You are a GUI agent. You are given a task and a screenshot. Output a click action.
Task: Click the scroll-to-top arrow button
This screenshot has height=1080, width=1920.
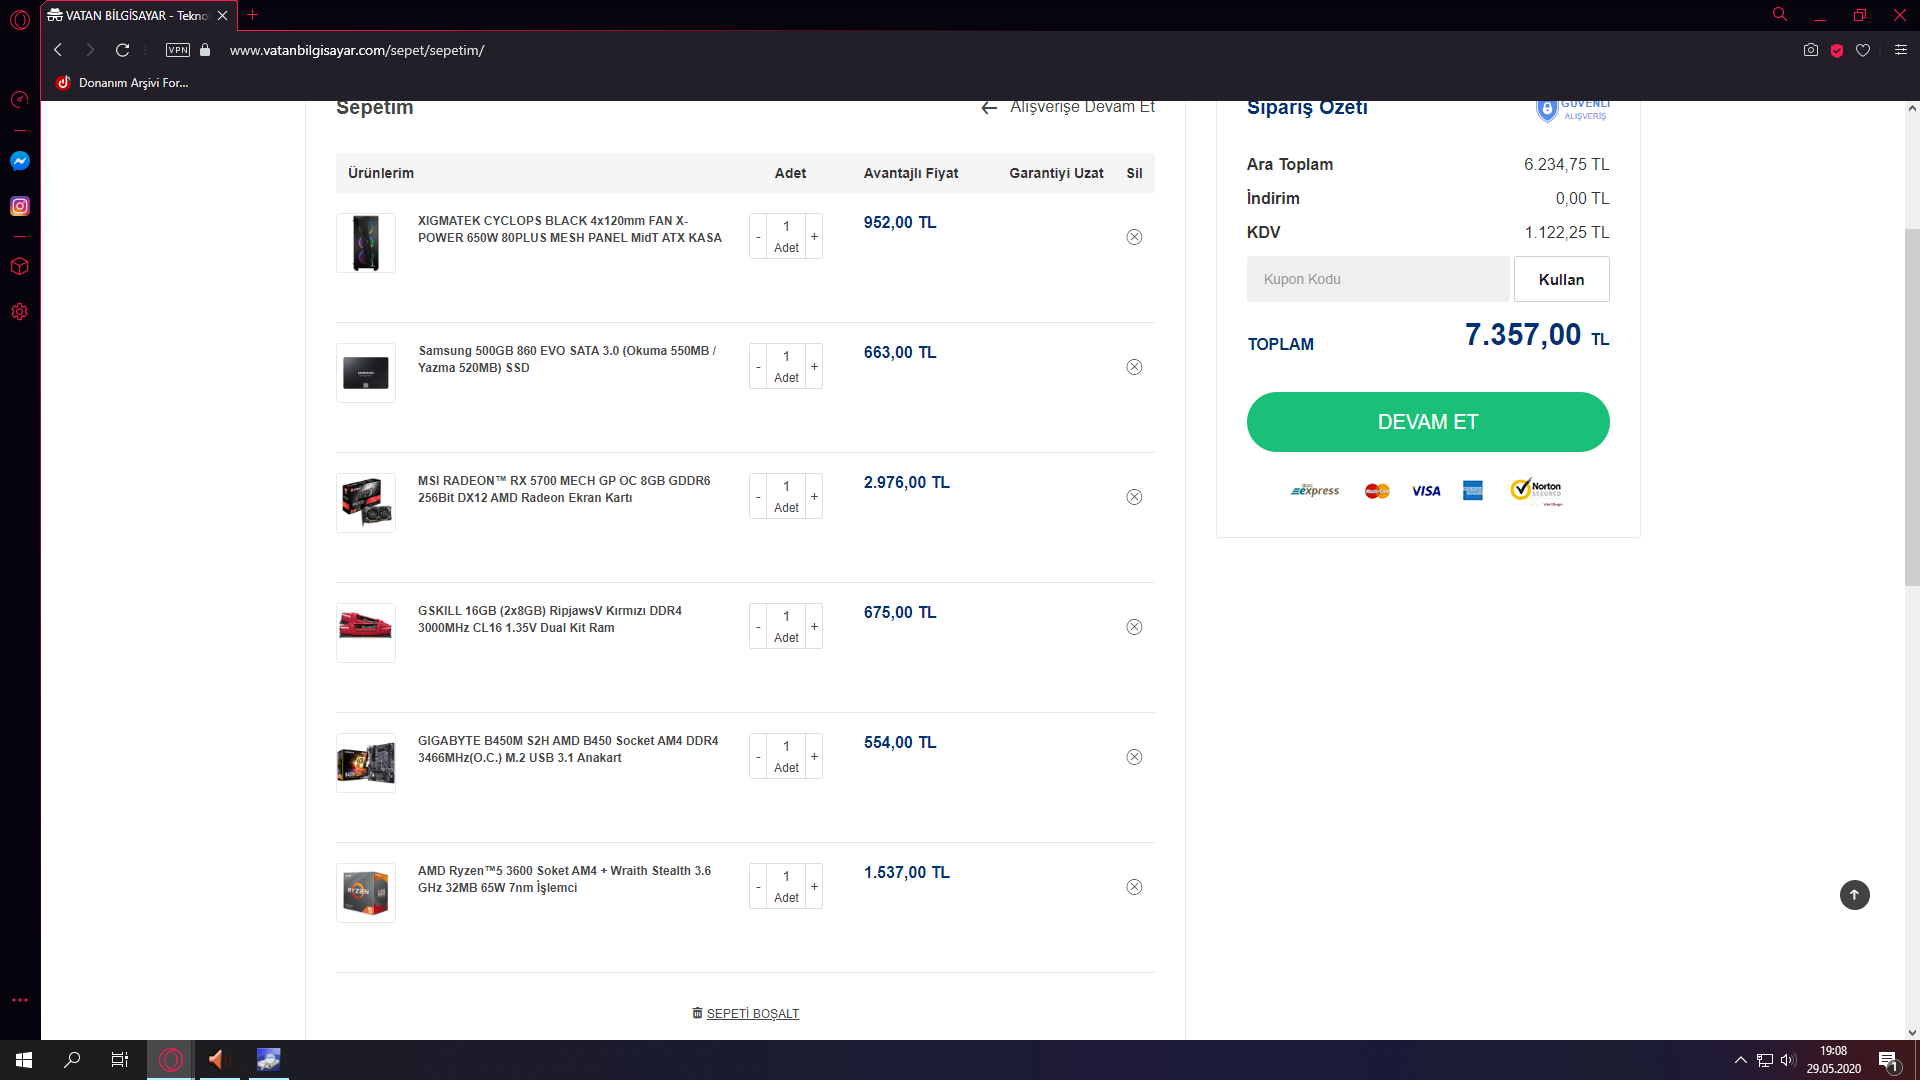(1854, 894)
